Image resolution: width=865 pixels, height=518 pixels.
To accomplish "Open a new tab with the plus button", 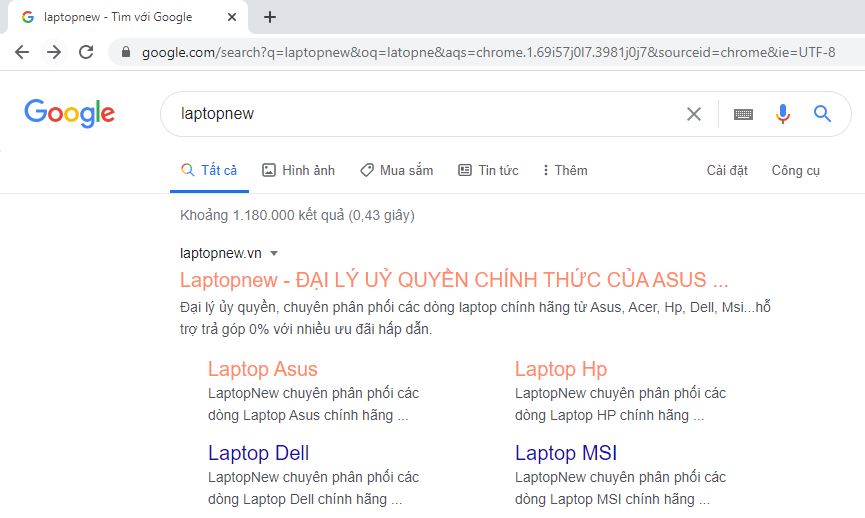I will click(270, 17).
